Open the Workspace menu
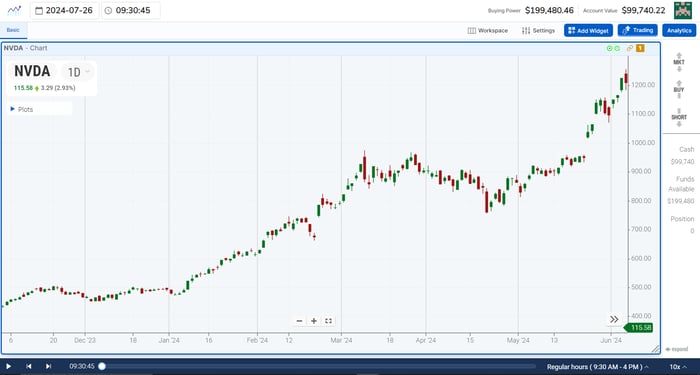Screen dimensions: 700x375 (x=488, y=30)
